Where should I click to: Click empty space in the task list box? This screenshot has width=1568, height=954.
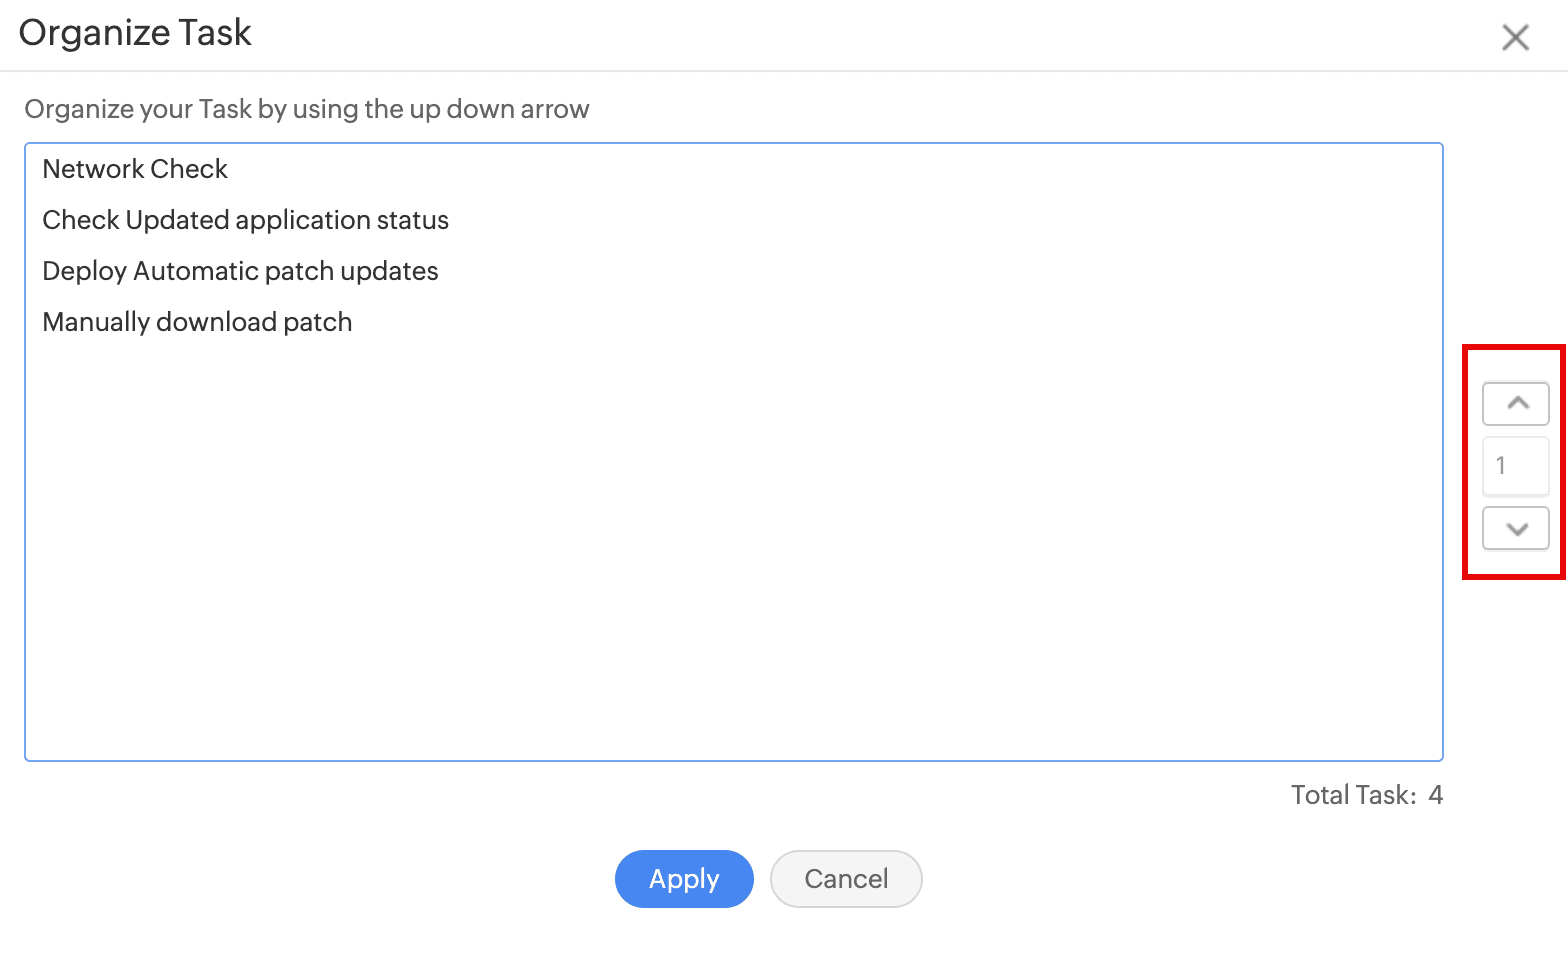(x=733, y=560)
